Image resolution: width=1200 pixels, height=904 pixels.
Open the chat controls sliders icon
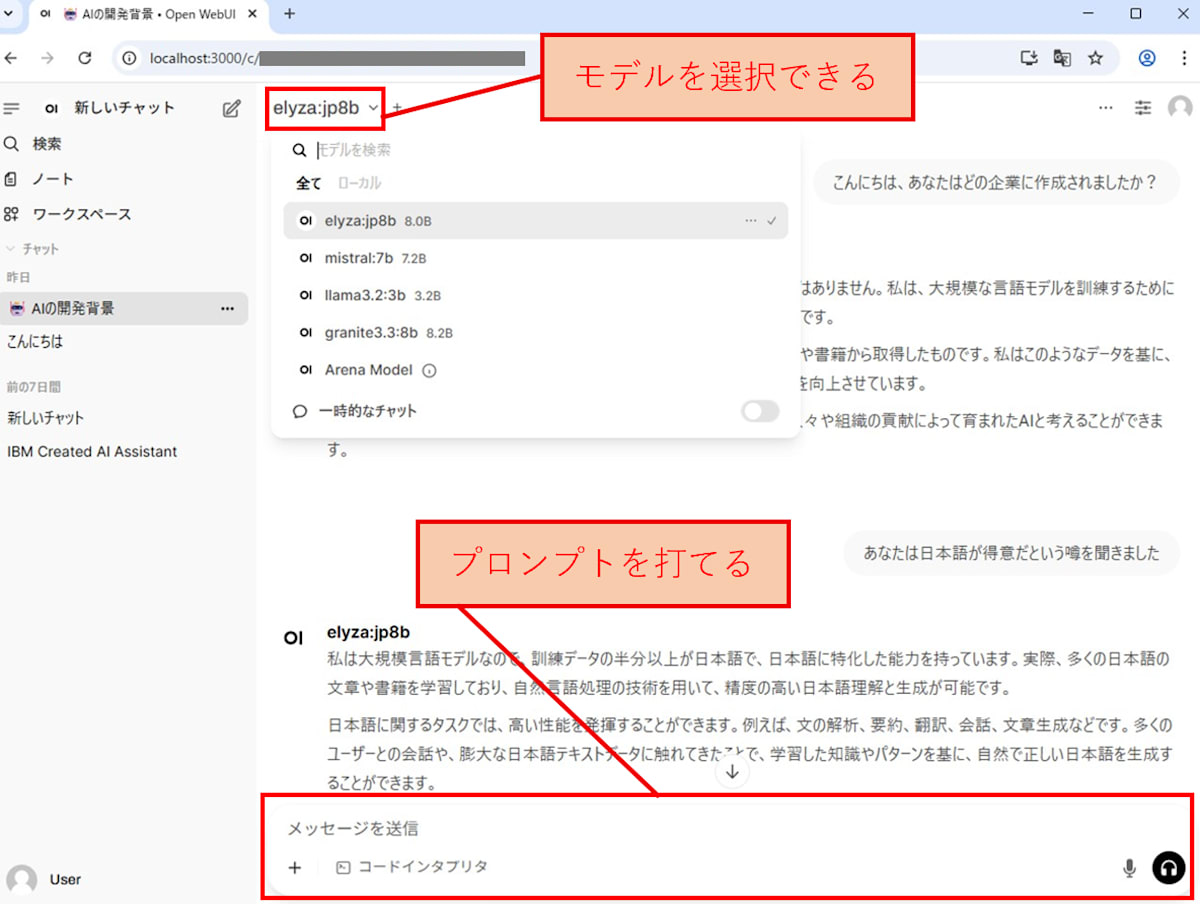tap(1142, 107)
